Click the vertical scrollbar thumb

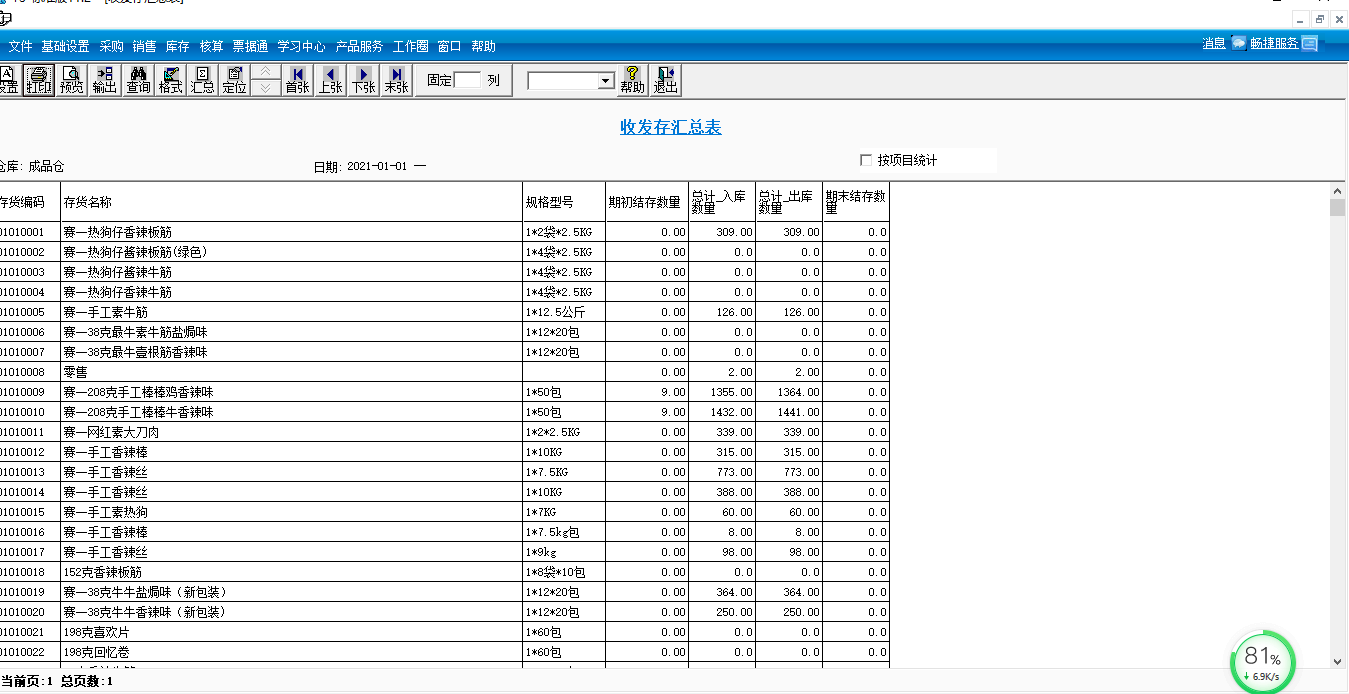1338,208
